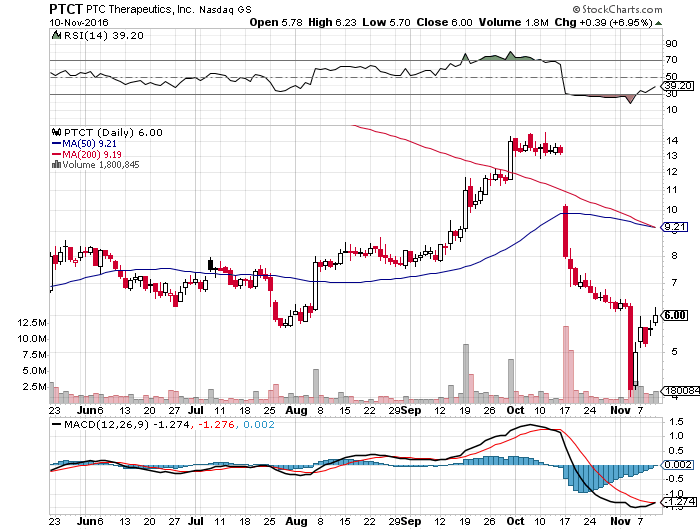The width and height of the screenshot is (700, 530).
Task: Click the PTCT (Daily) 6.00 legend label
Action: point(113,133)
